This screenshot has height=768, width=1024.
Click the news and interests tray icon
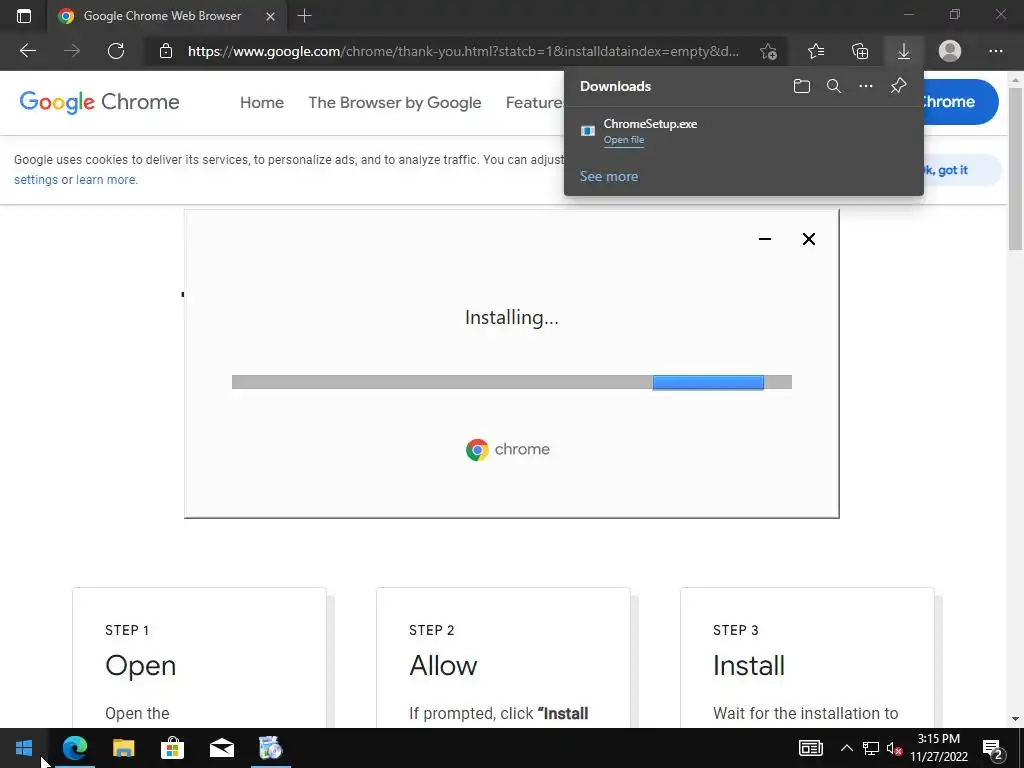coord(811,748)
